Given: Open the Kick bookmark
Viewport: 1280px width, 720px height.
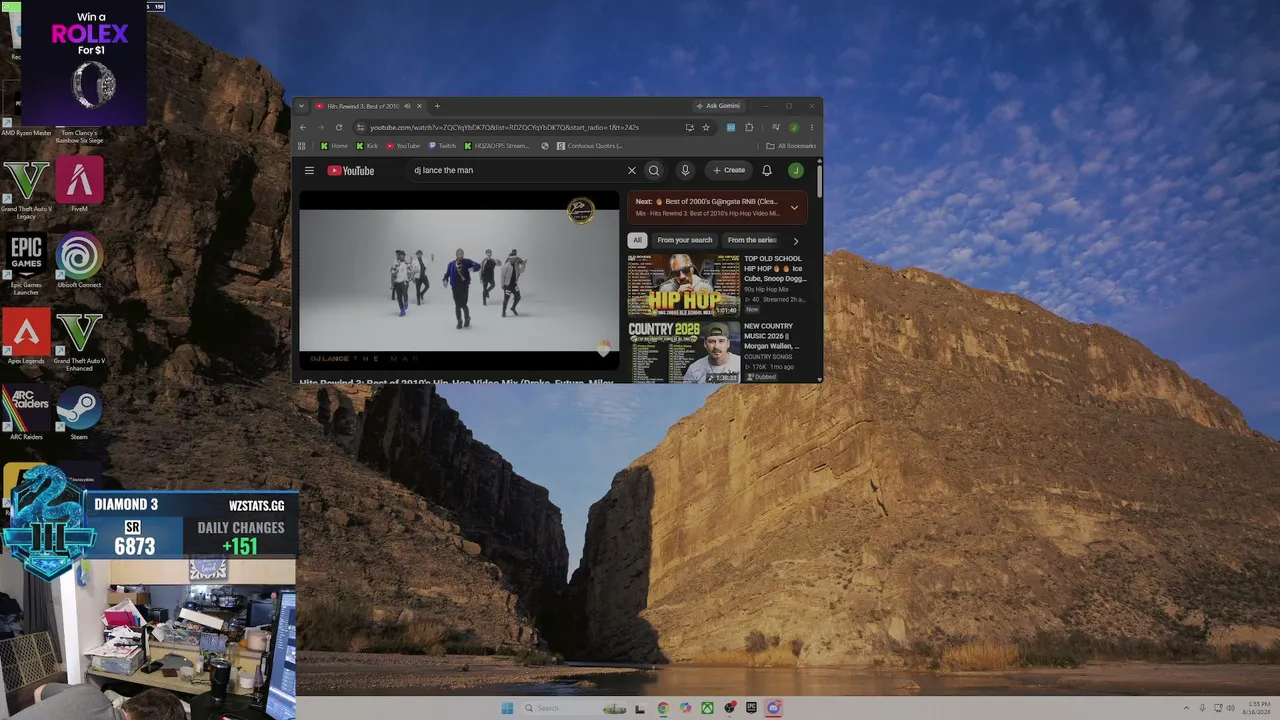Looking at the screenshot, I should pos(367,146).
